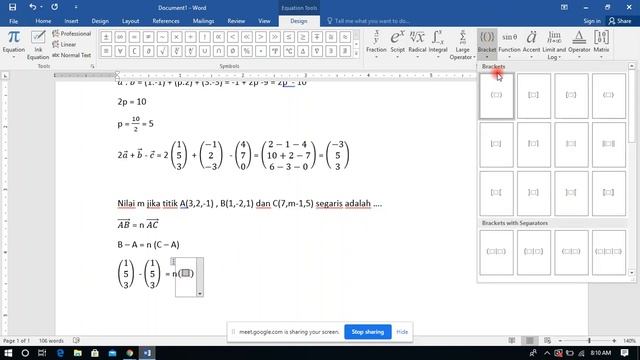Insert the square root symbol

pos(162,51)
